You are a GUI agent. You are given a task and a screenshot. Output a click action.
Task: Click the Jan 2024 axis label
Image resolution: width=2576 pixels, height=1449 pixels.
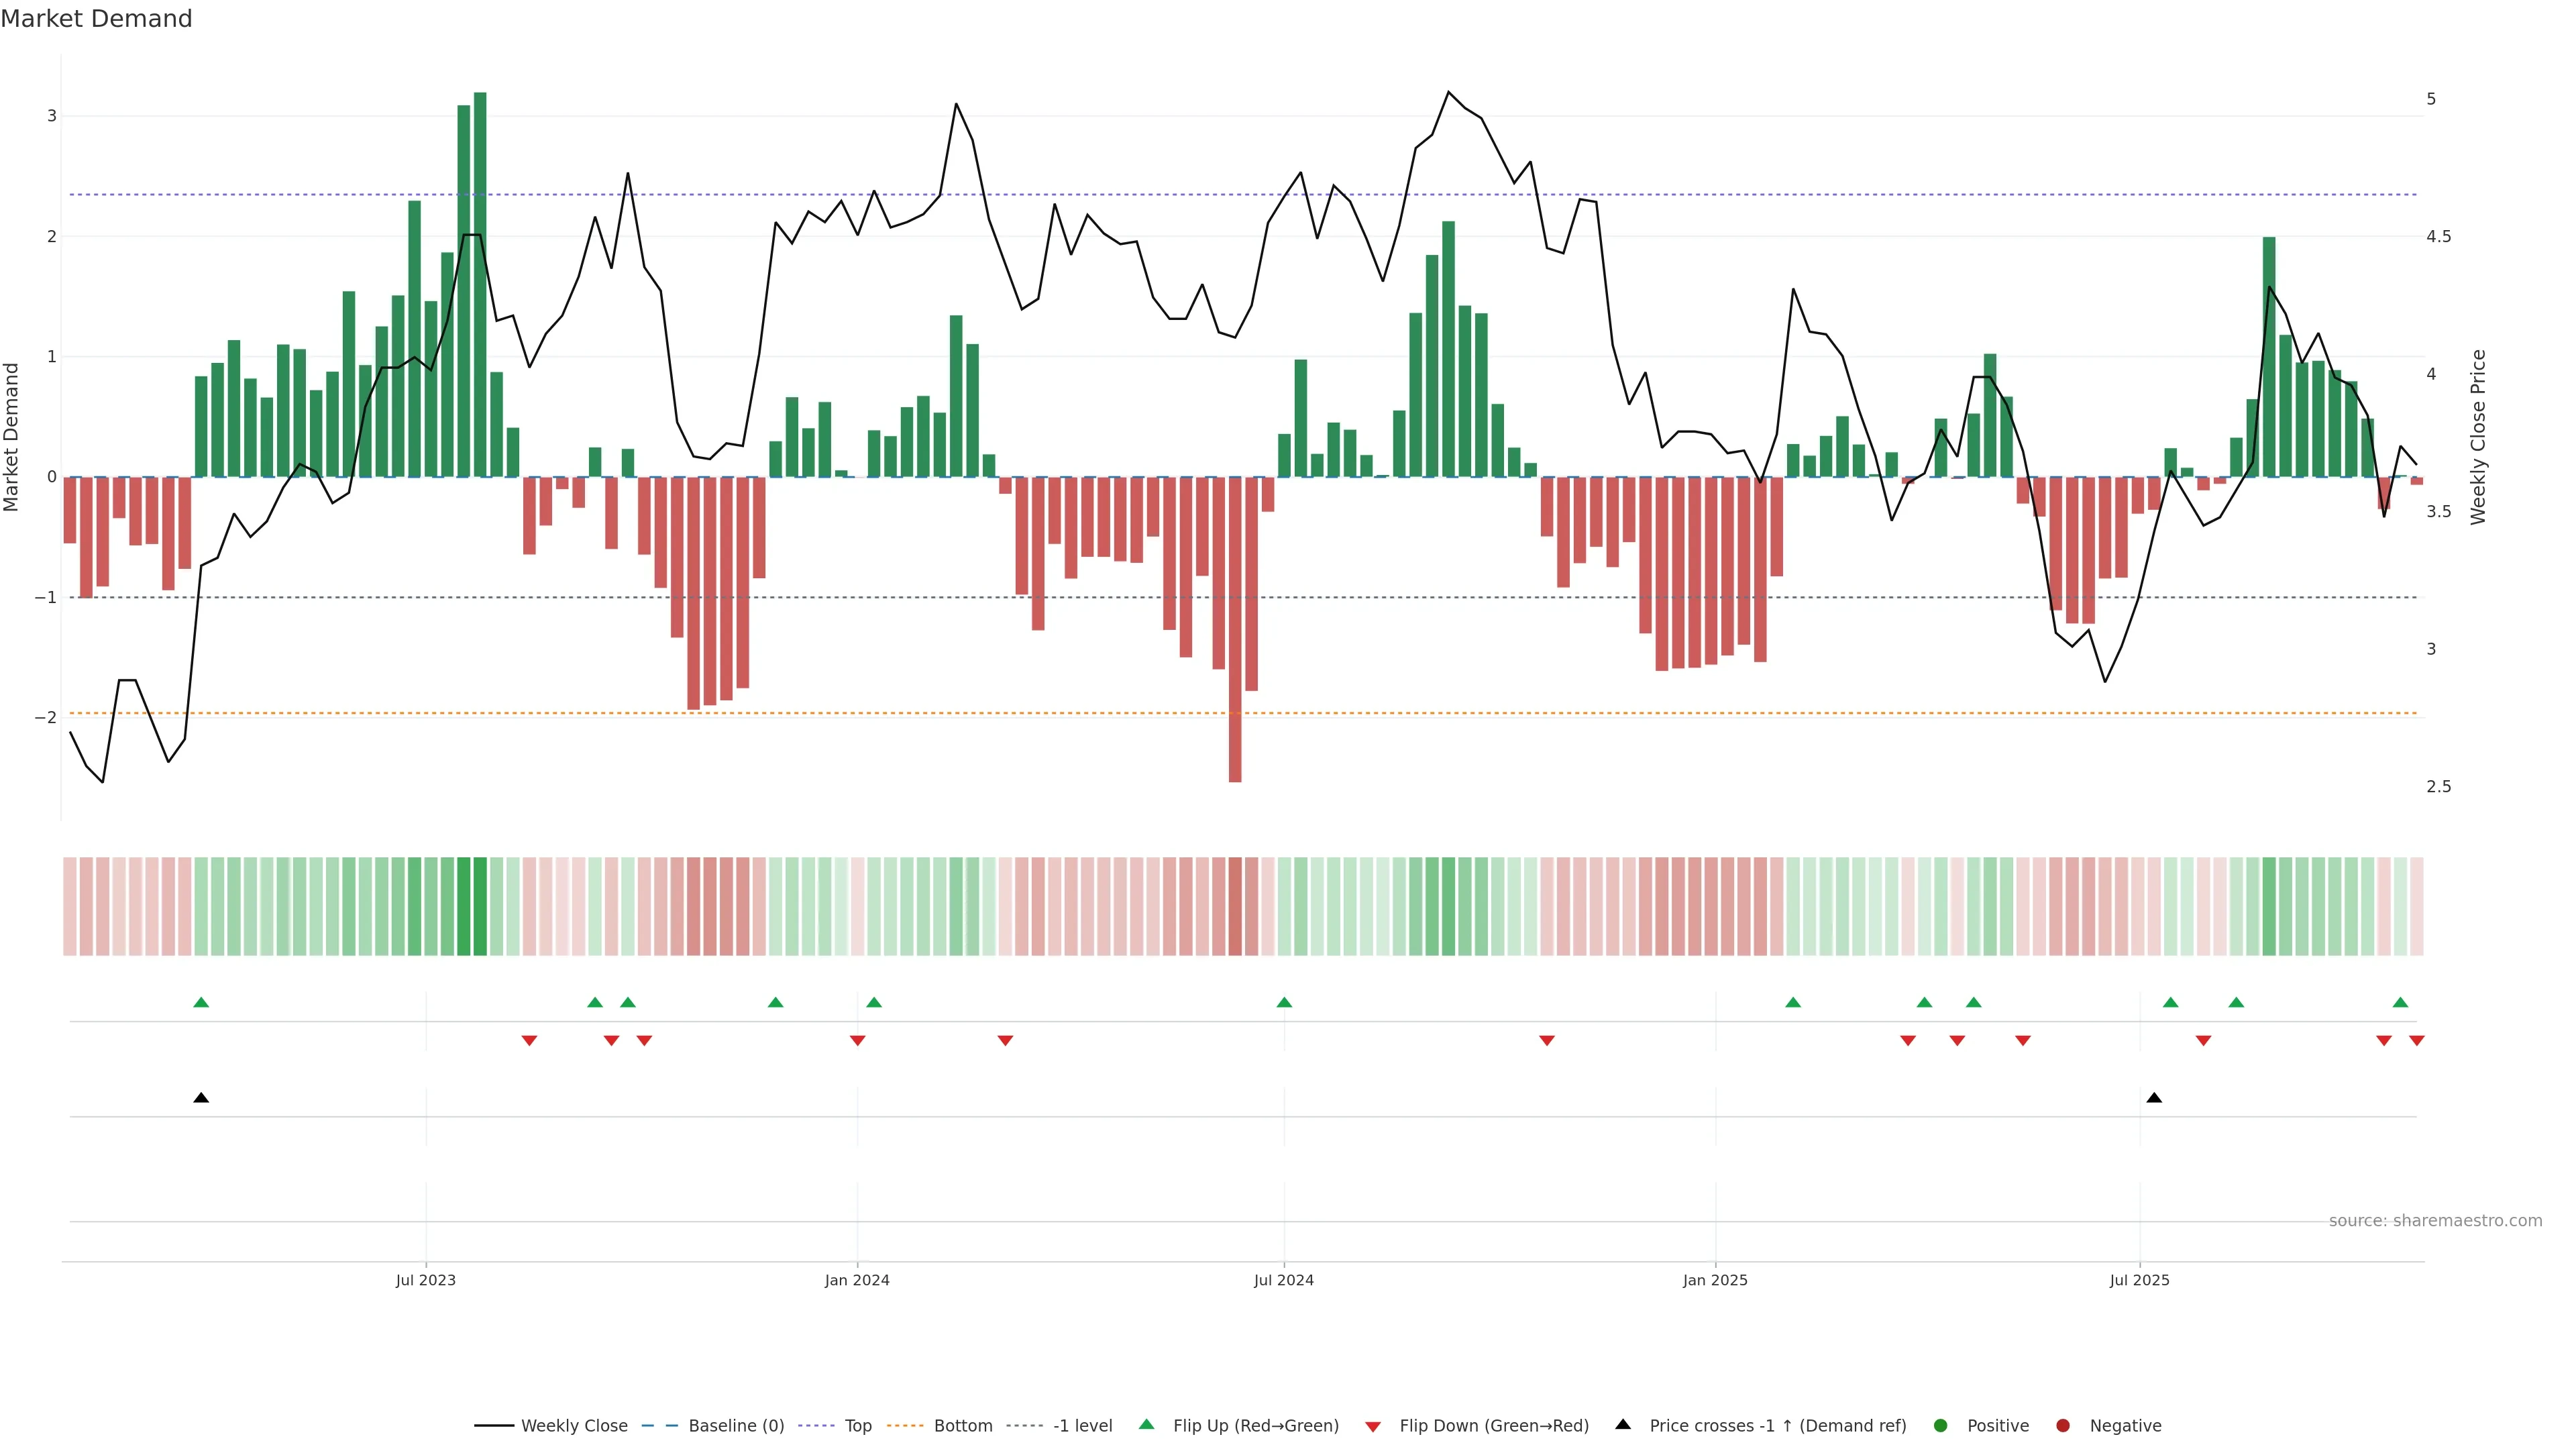(x=857, y=1280)
